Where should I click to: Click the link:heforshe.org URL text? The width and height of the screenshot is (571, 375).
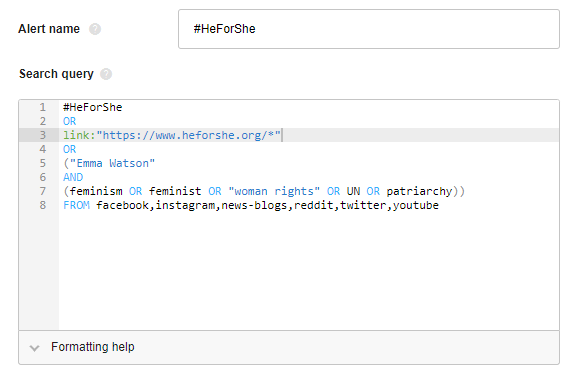[172, 135]
